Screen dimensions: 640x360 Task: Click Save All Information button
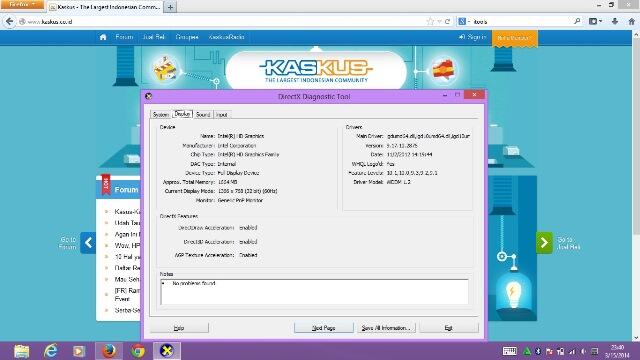pos(386,328)
